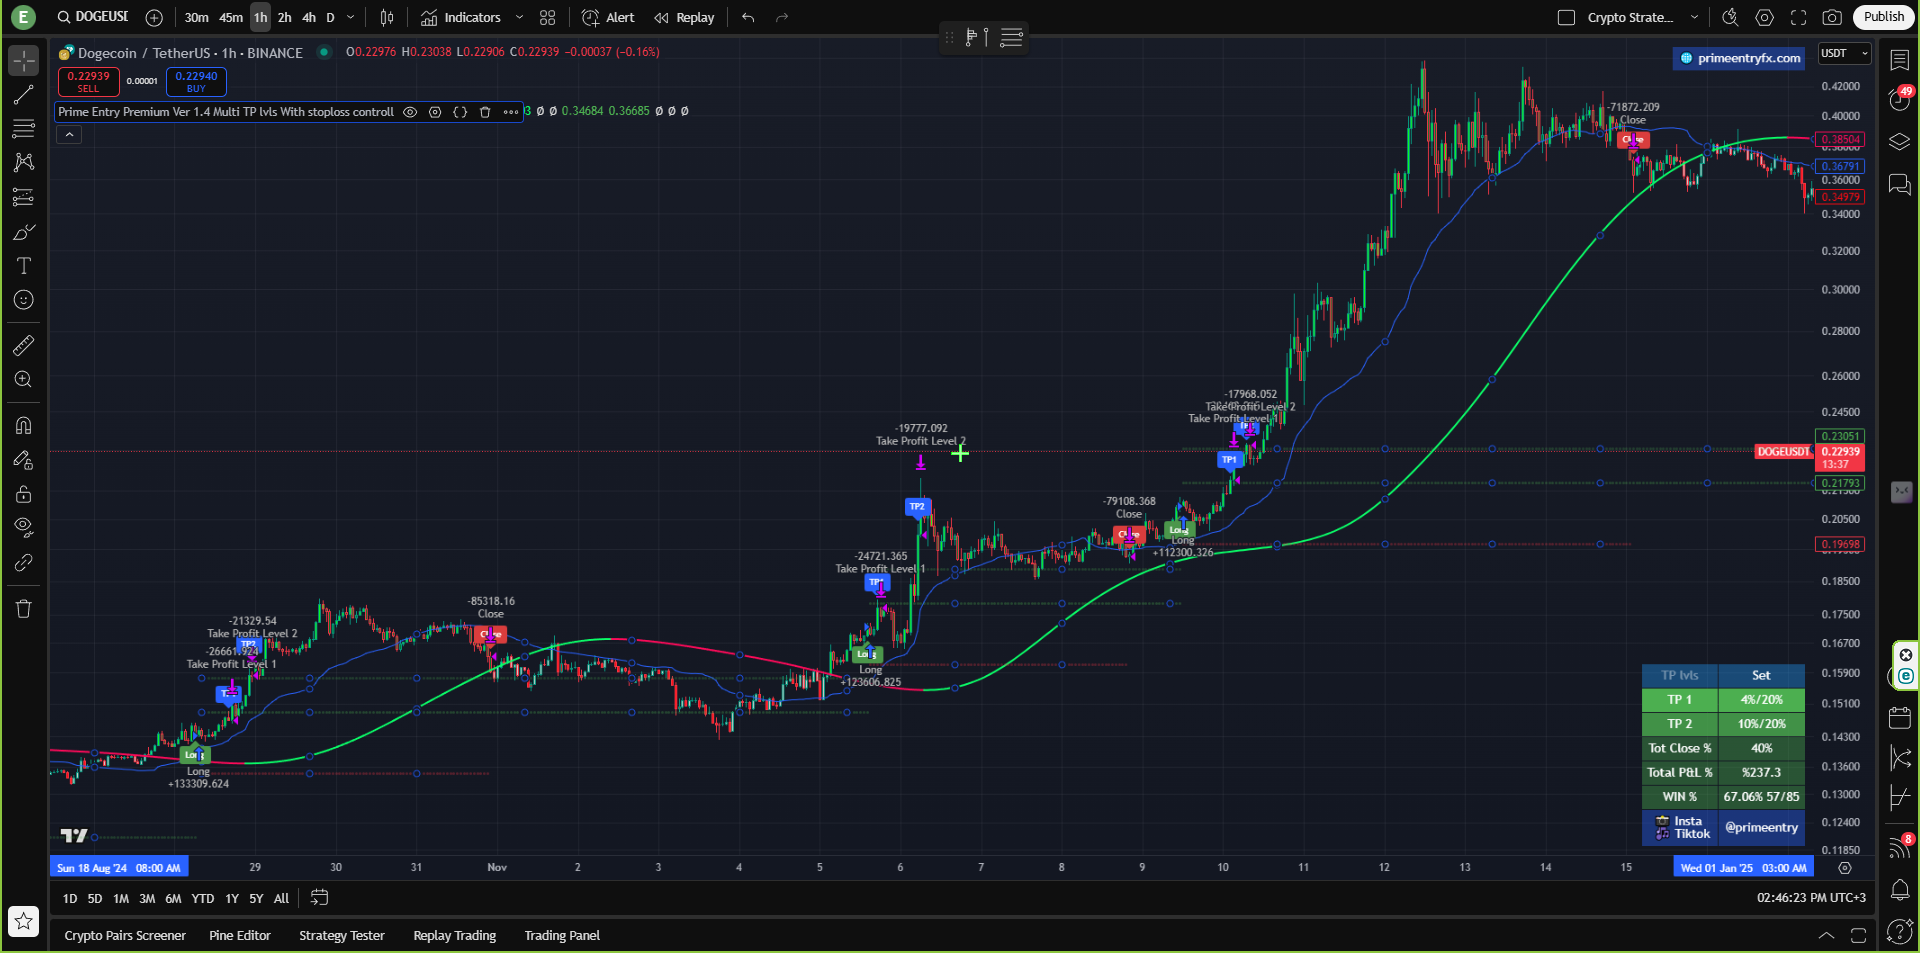Click the SELL button at 0.22939
1920x953 pixels.
[x=89, y=81]
